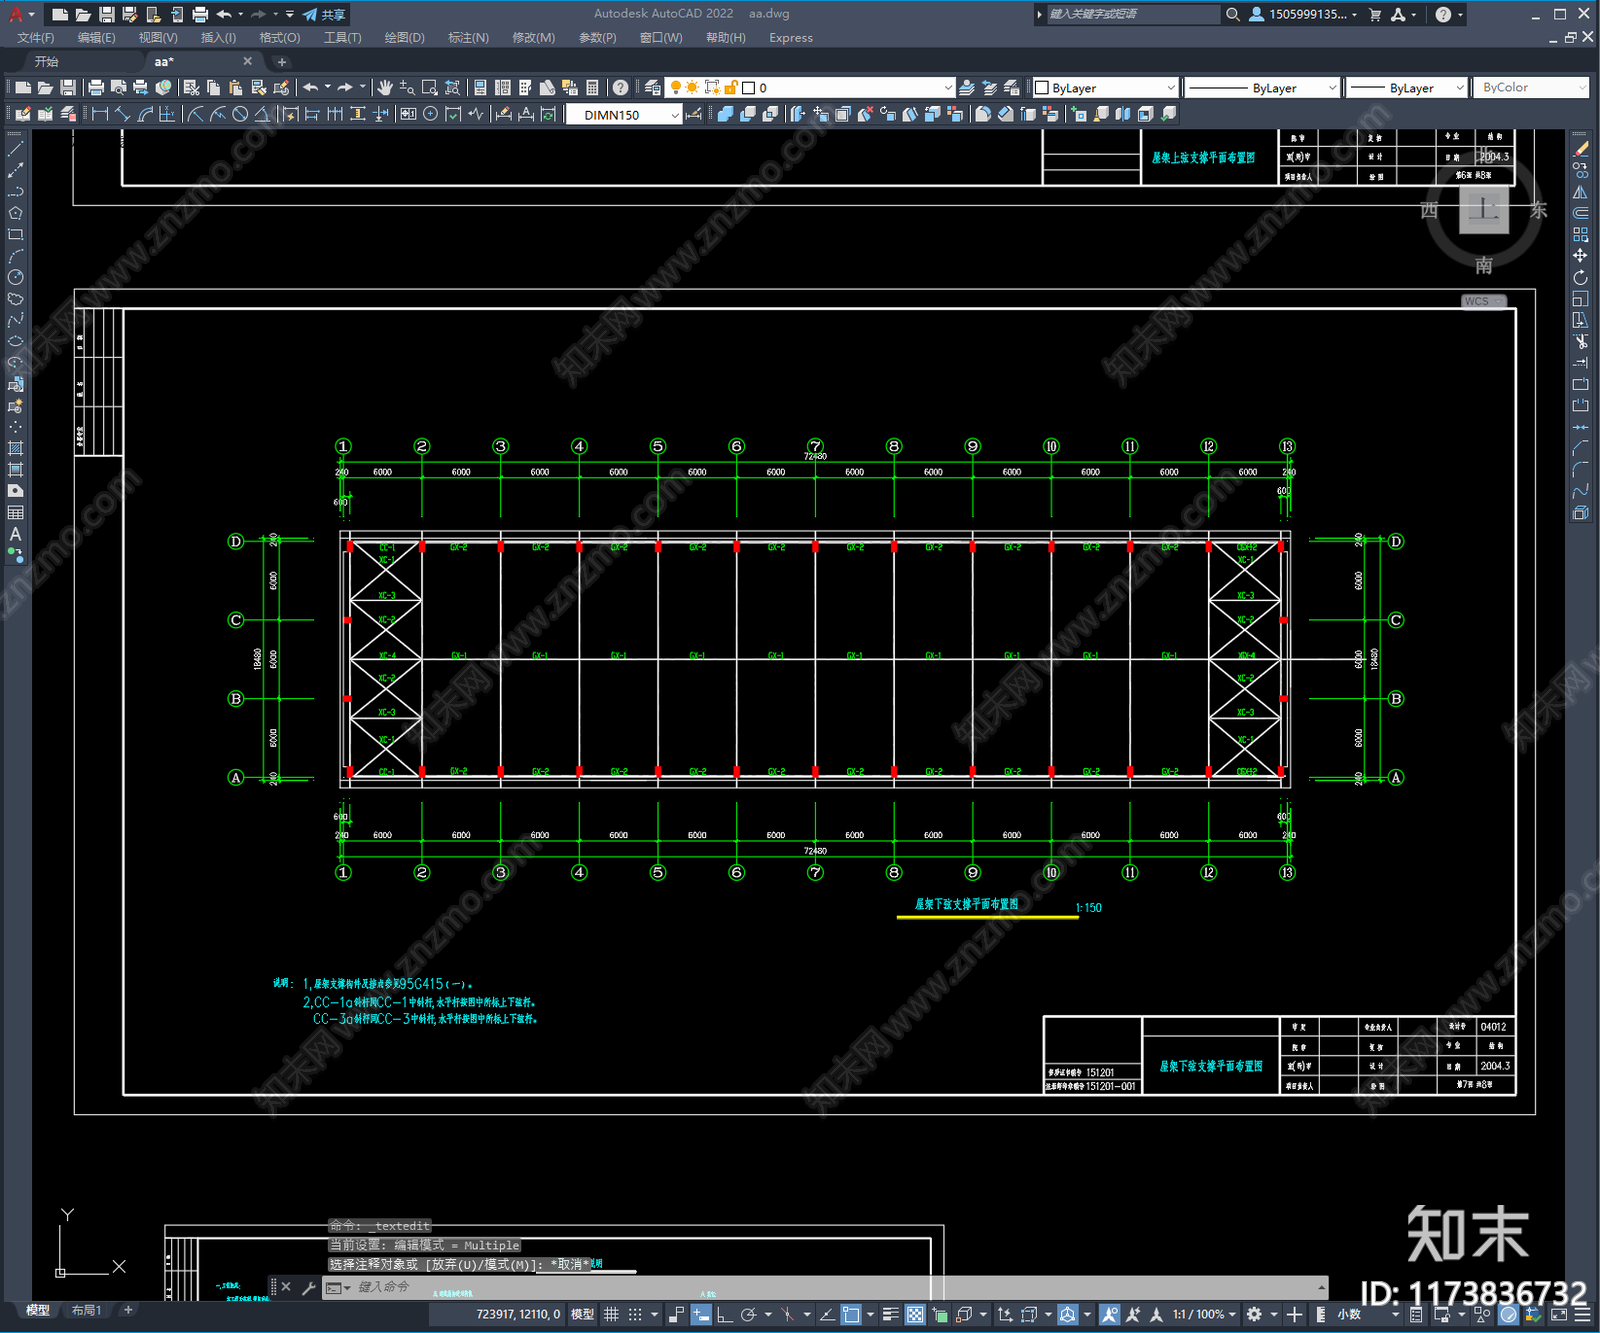Toggle transparency display in status bar
The image size is (1600, 1333).
pos(915,1314)
